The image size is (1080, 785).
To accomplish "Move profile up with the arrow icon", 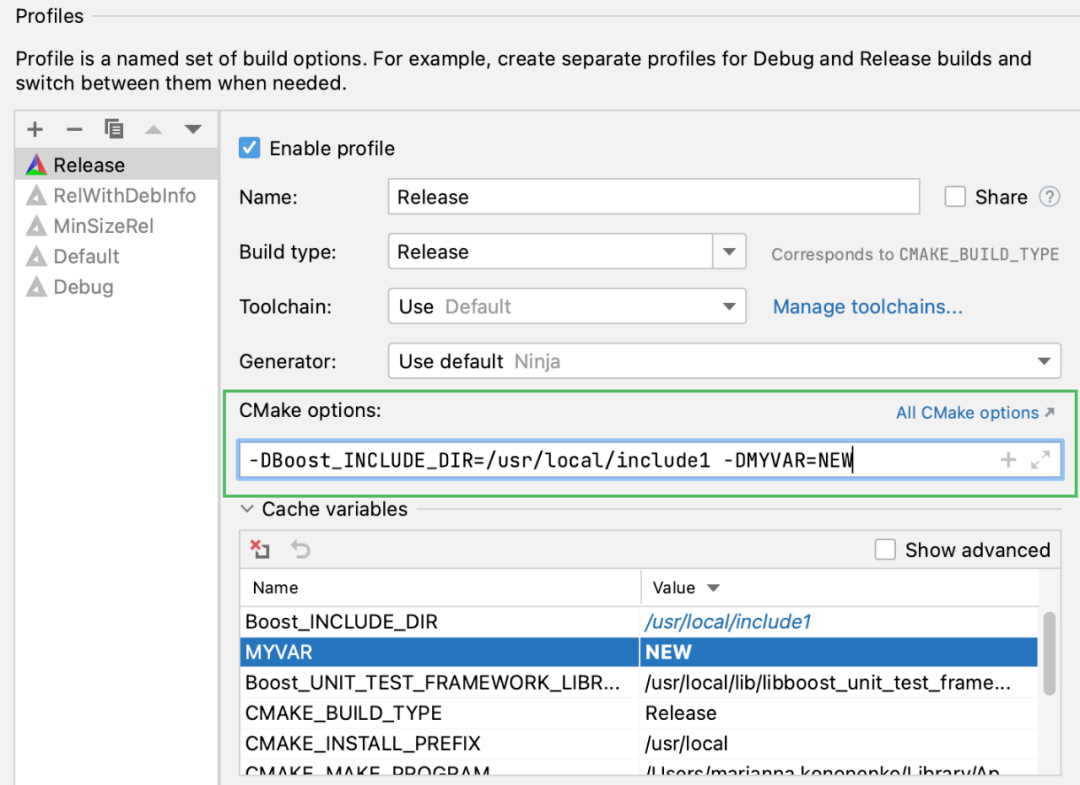I will coord(154,129).
